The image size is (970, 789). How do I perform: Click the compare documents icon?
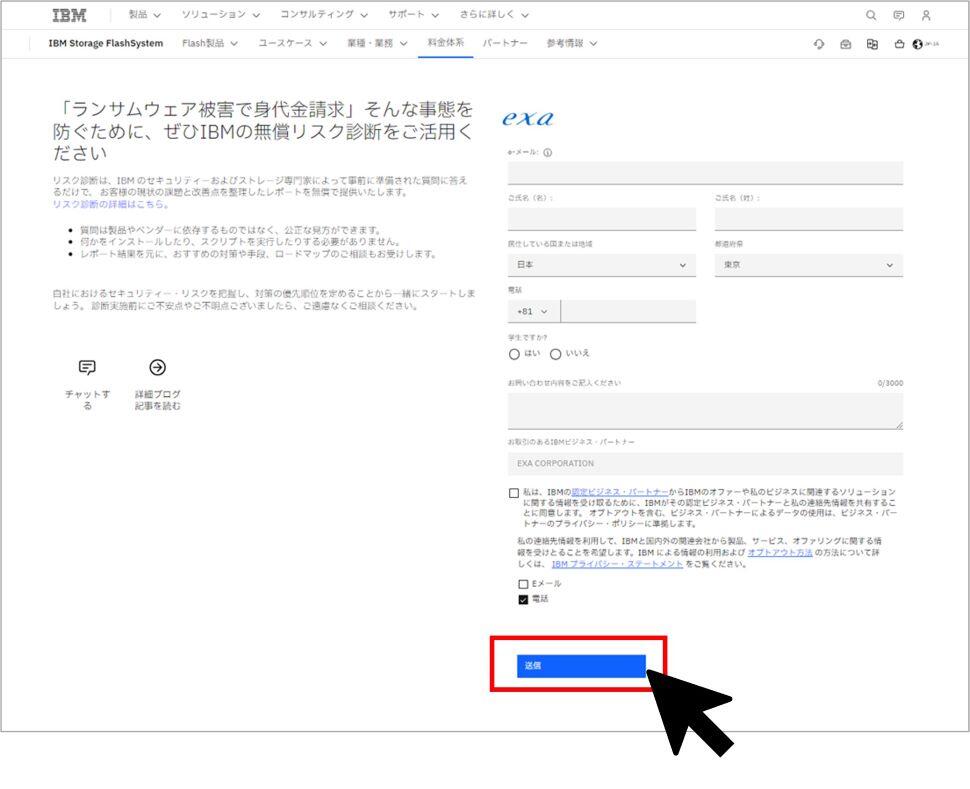pos(872,44)
